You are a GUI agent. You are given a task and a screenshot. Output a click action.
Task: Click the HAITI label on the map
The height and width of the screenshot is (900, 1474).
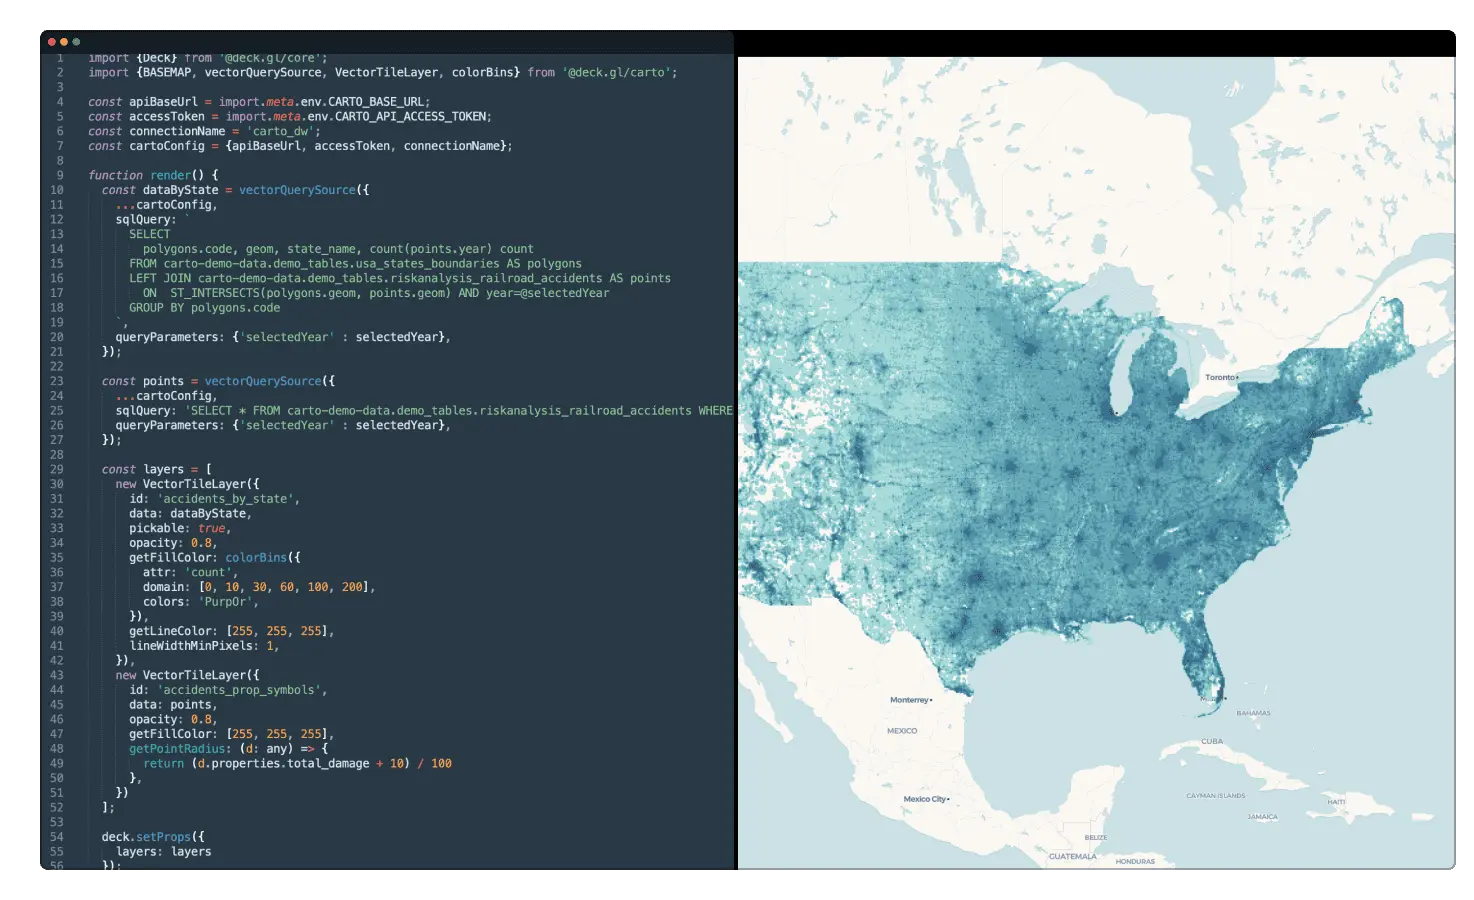1335,802
